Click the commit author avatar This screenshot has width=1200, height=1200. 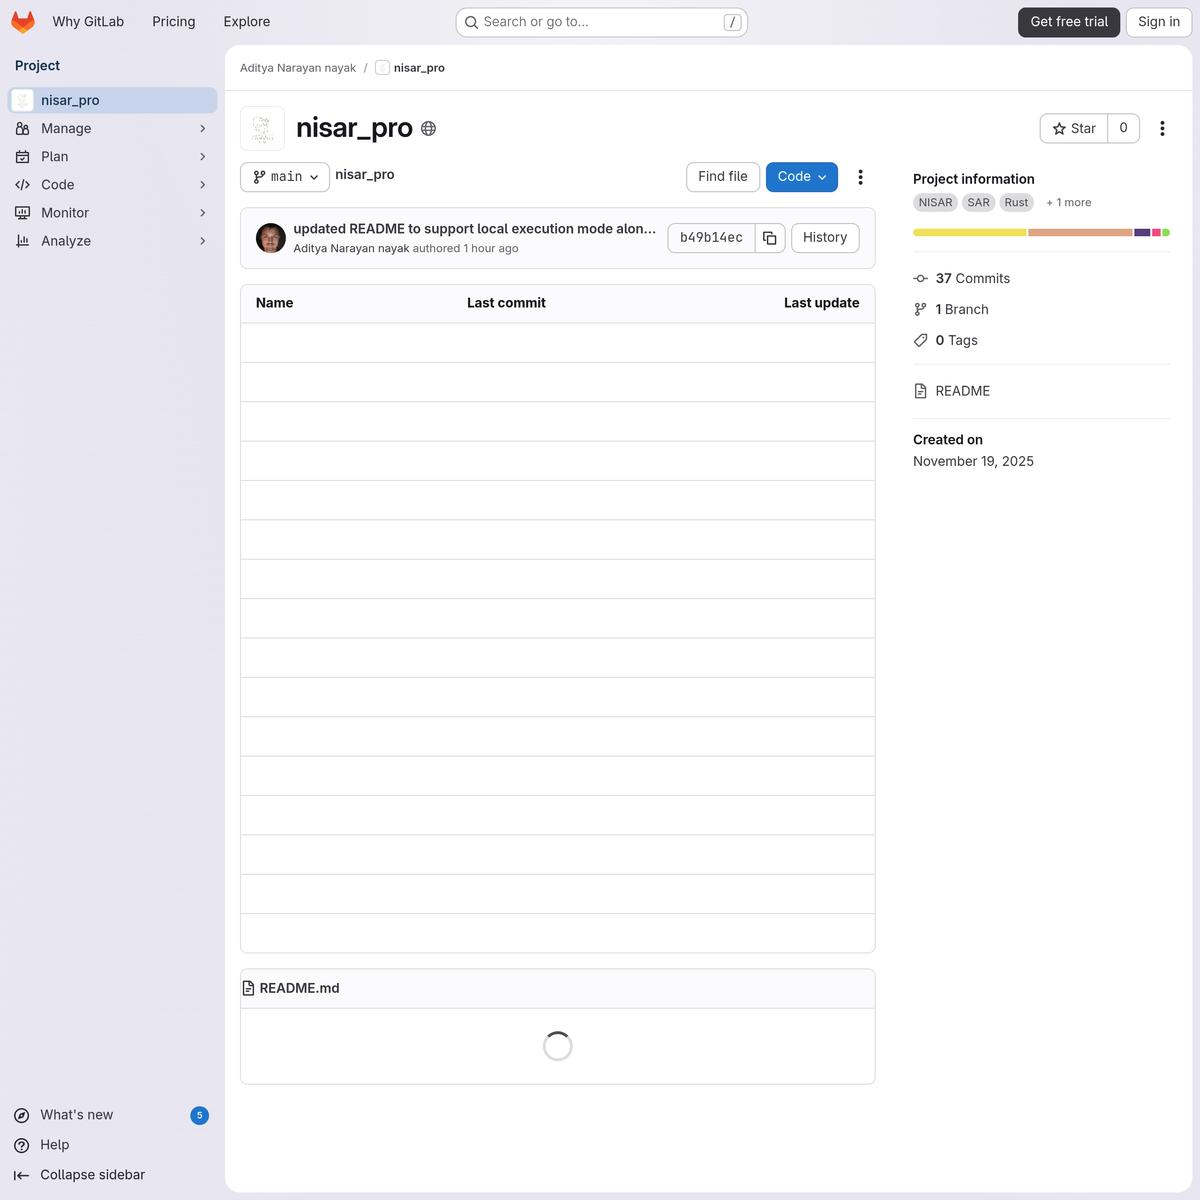[x=271, y=238]
